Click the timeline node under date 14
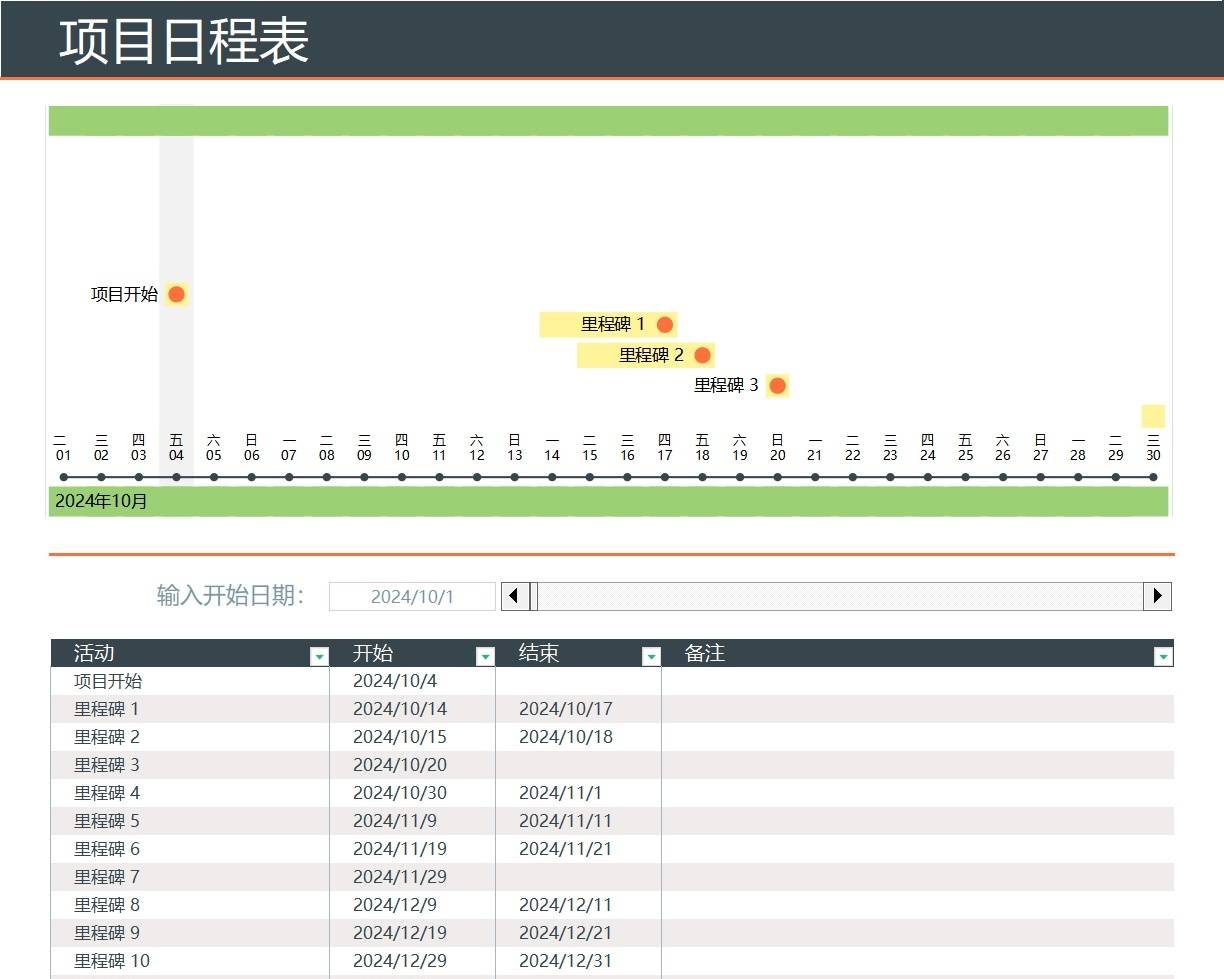Image resolution: width=1224 pixels, height=979 pixels. pos(552,477)
